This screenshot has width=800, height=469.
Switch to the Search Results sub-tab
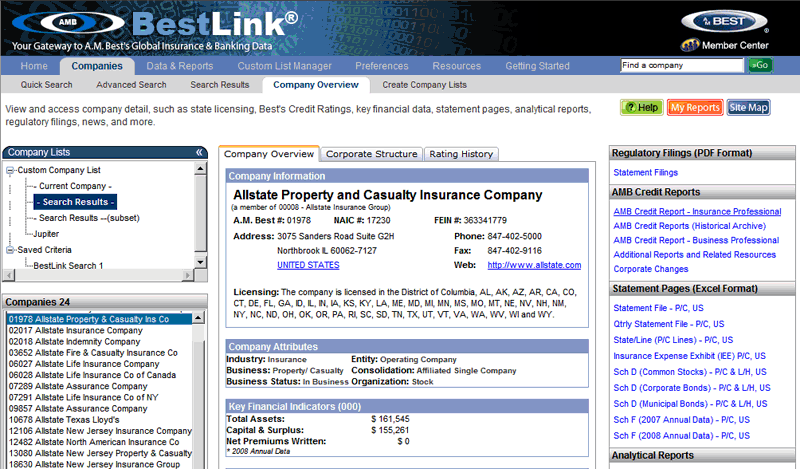220,85
